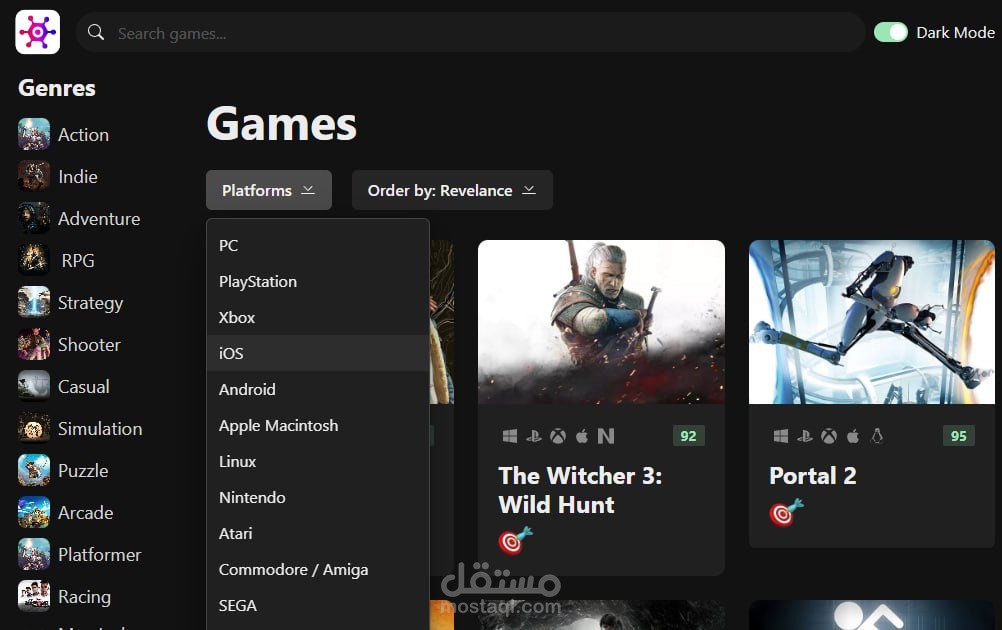Click the app logo icon
Image resolution: width=1002 pixels, height=630 pixels.
click(38, 32)
